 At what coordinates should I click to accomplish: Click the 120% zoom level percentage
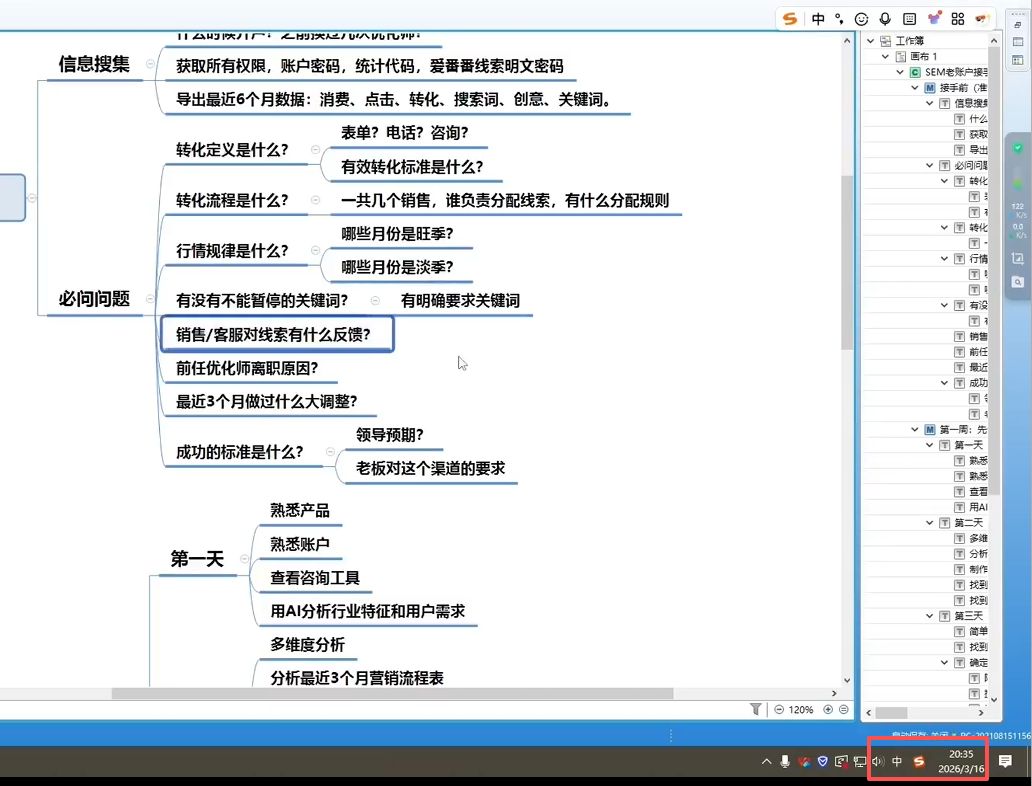[801, 709]
